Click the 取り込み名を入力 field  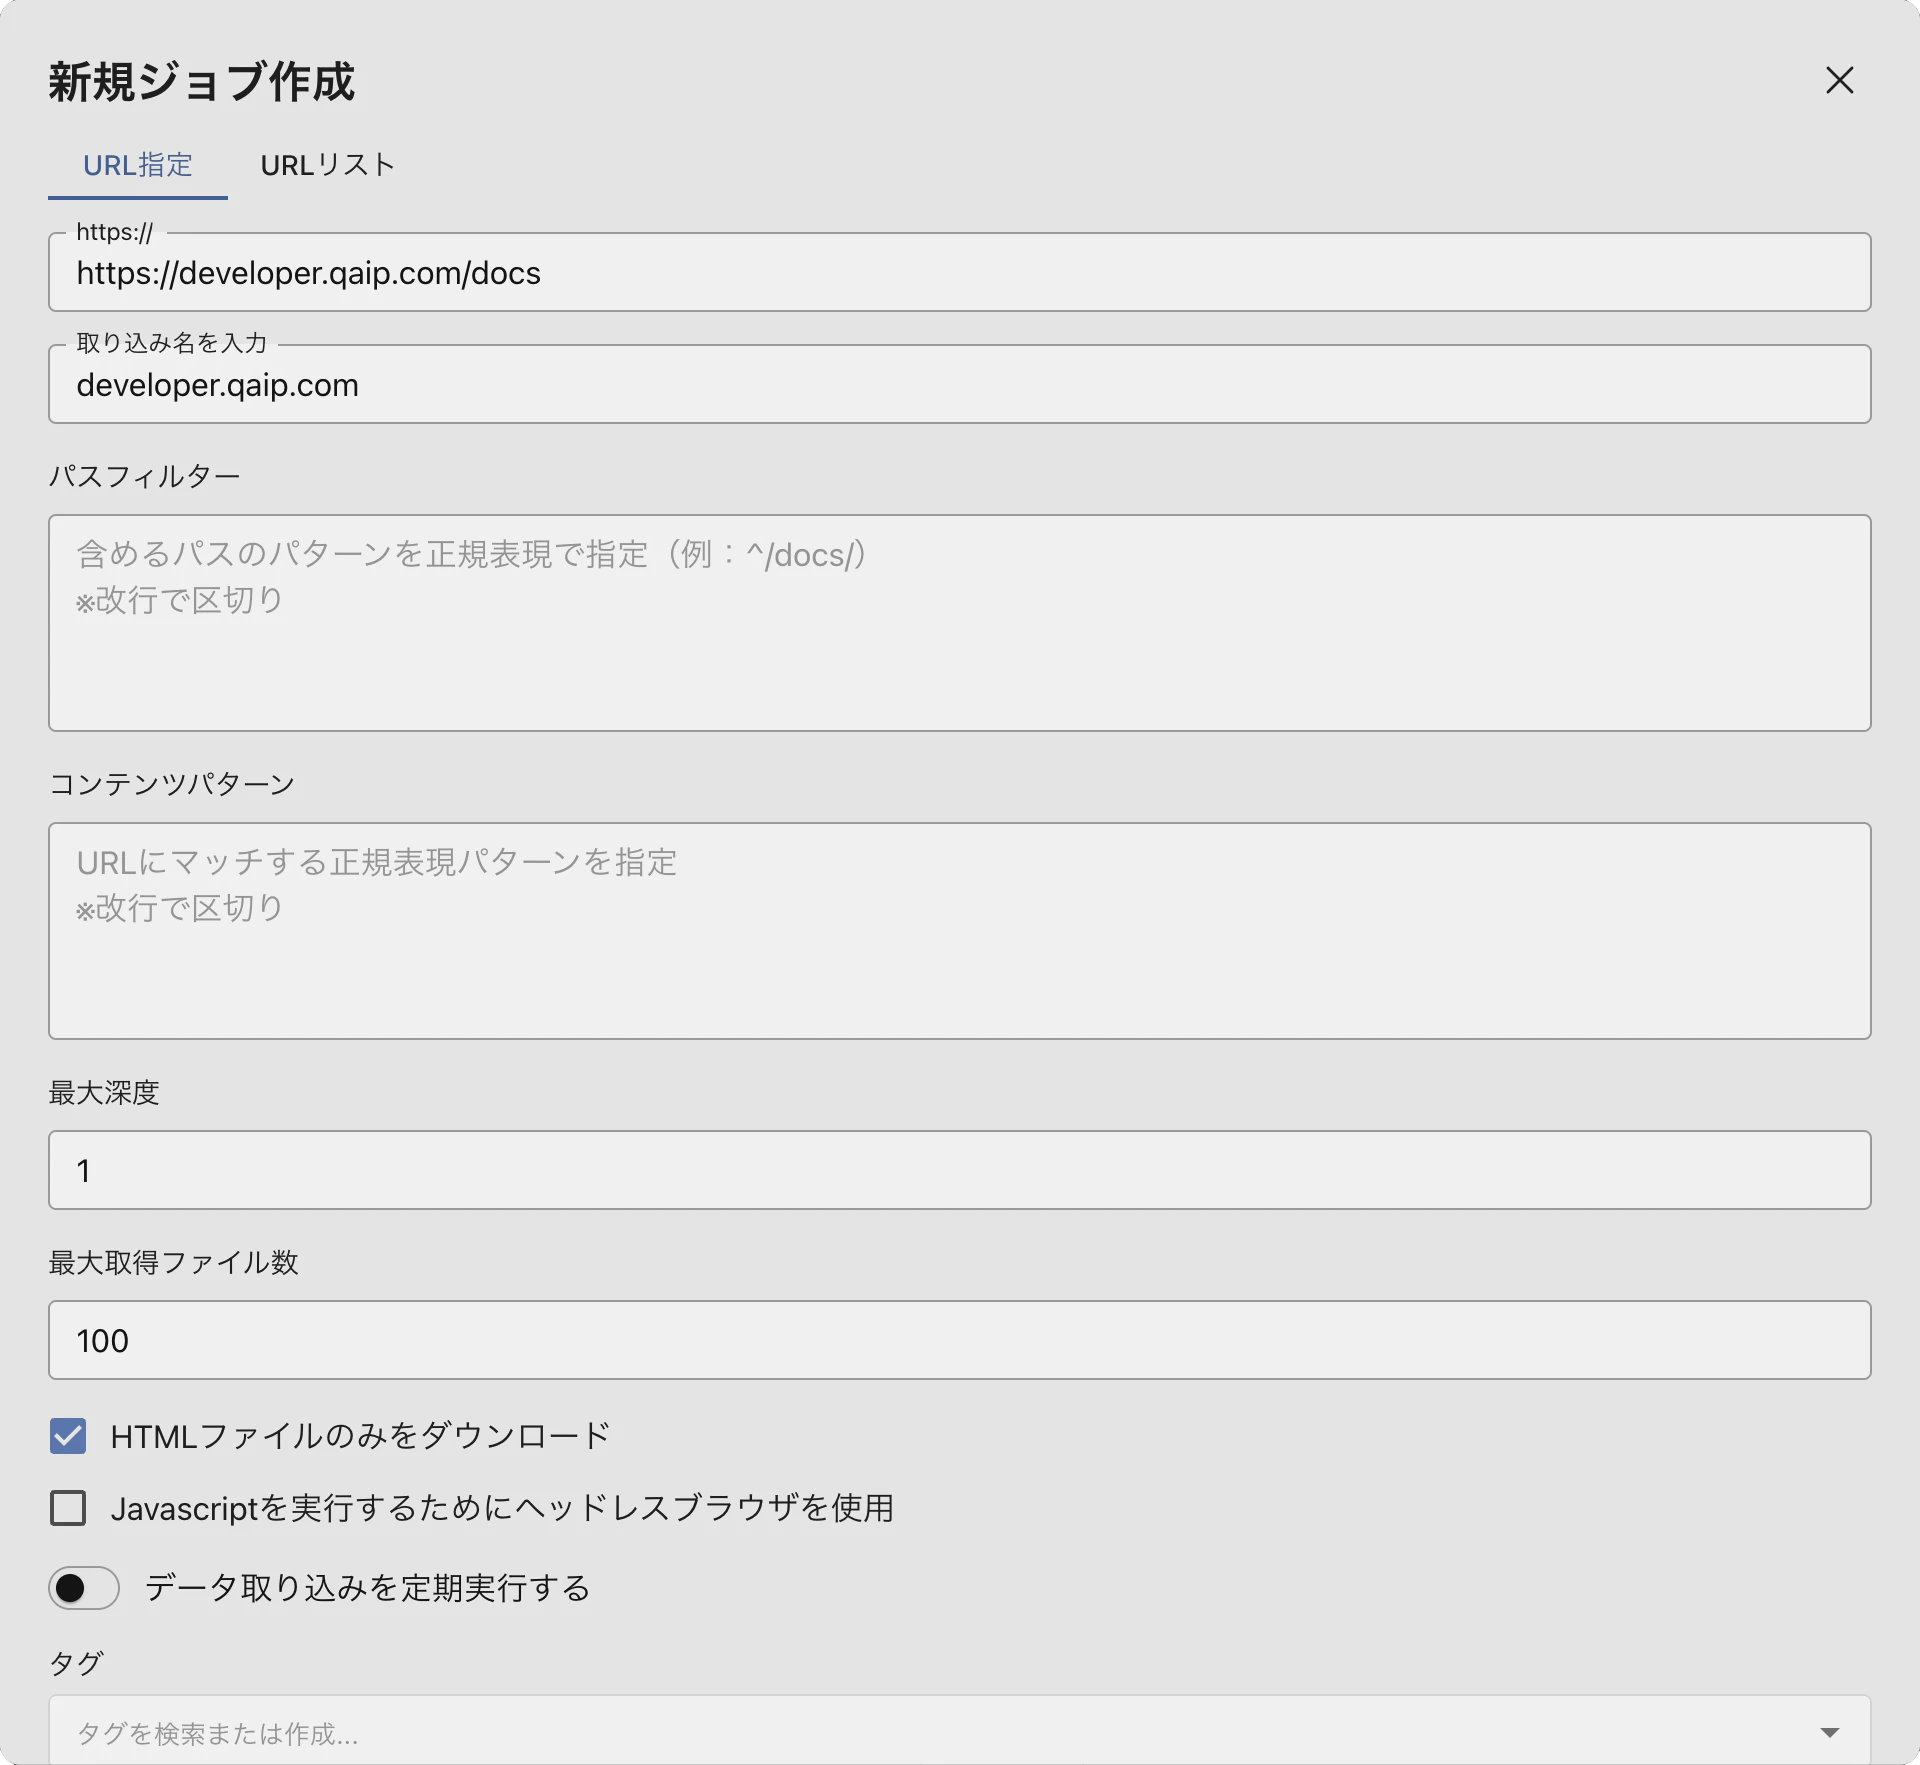[958, 385]
